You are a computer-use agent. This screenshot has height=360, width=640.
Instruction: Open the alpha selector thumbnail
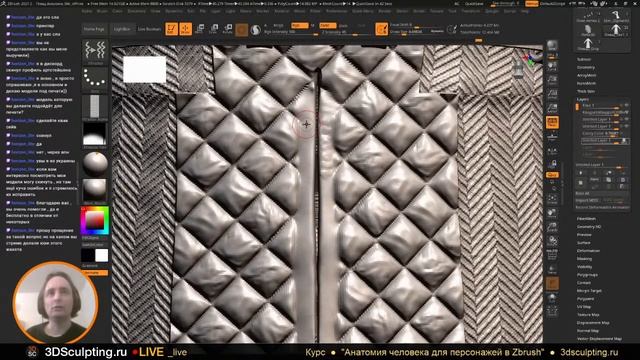[95, 106]
